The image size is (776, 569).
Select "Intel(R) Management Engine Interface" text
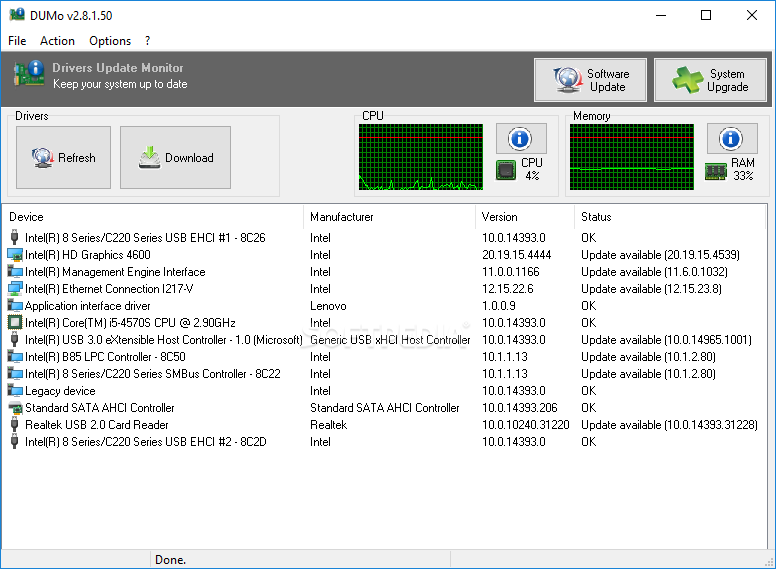tap(115, 272)
